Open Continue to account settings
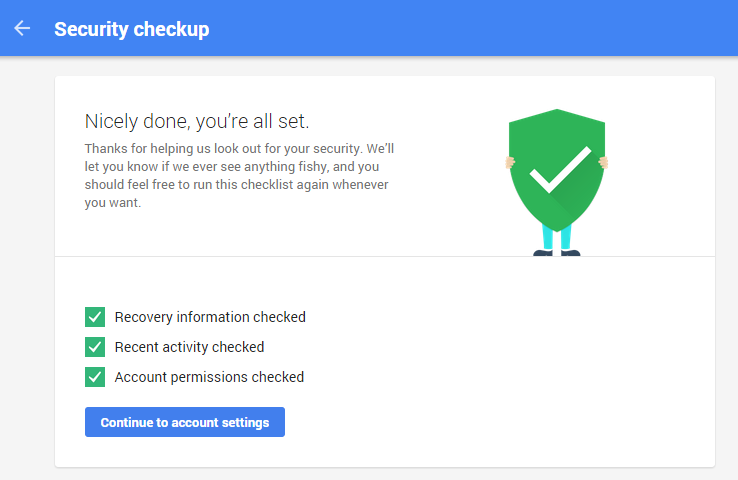 185,422
